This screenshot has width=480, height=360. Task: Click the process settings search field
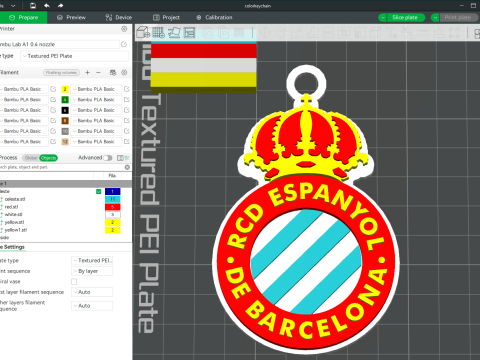click(x=62, y=167)
